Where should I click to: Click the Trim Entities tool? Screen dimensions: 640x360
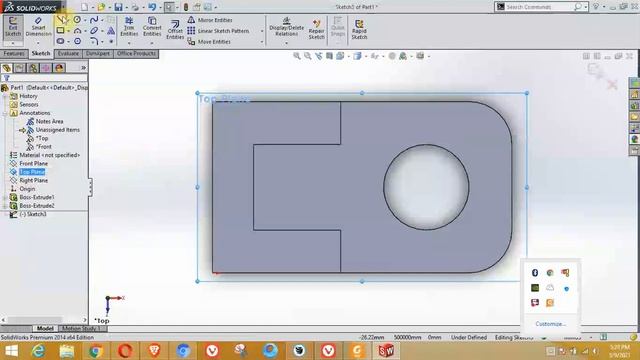coord(129,27)
